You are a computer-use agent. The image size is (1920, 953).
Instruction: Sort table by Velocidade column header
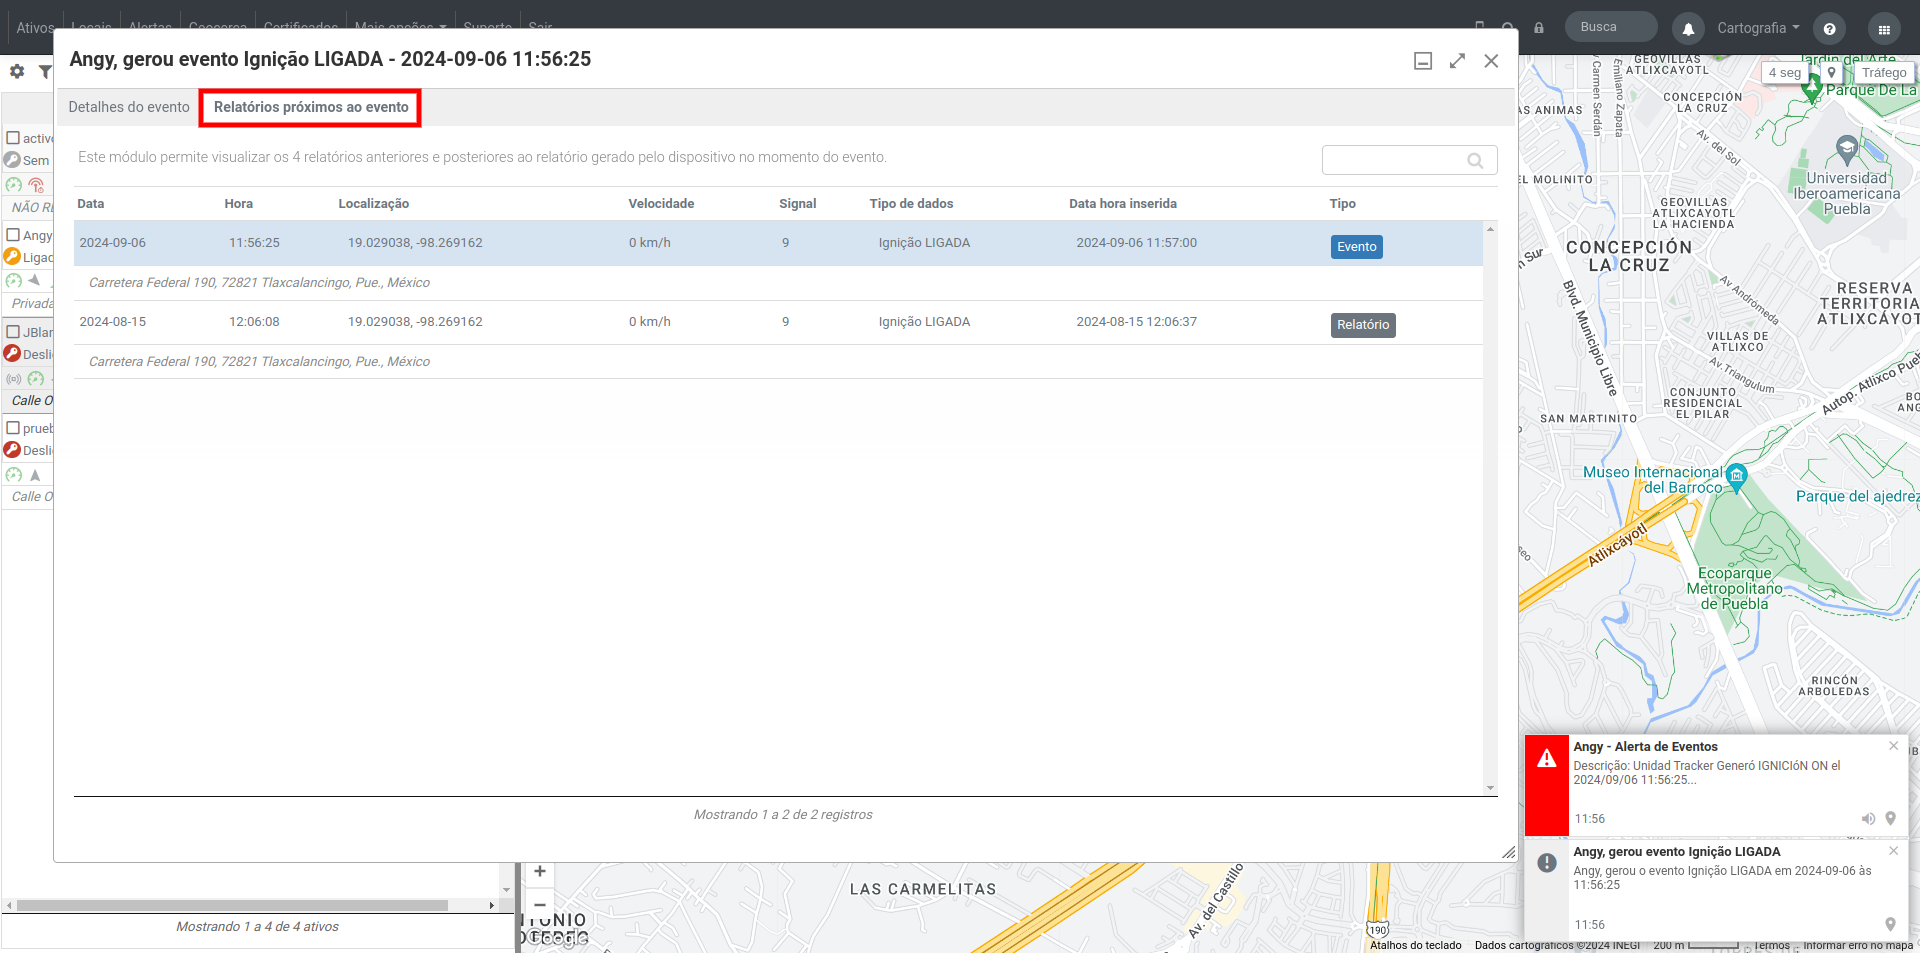click(x=661, y=204)
